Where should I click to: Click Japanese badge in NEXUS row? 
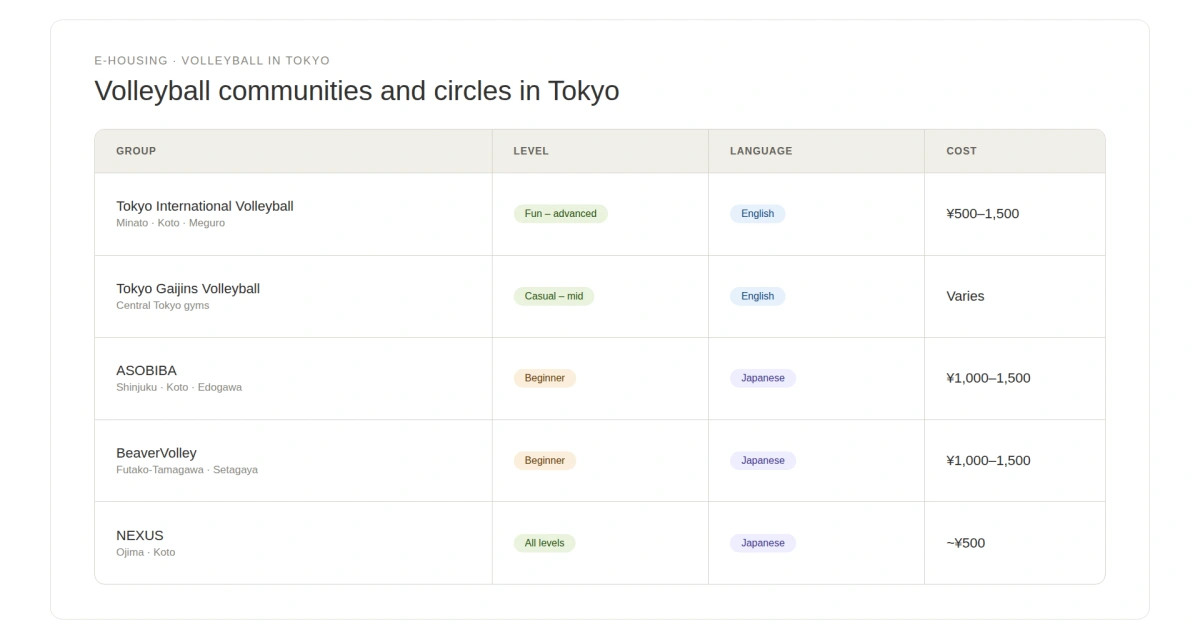pos(763,543)
